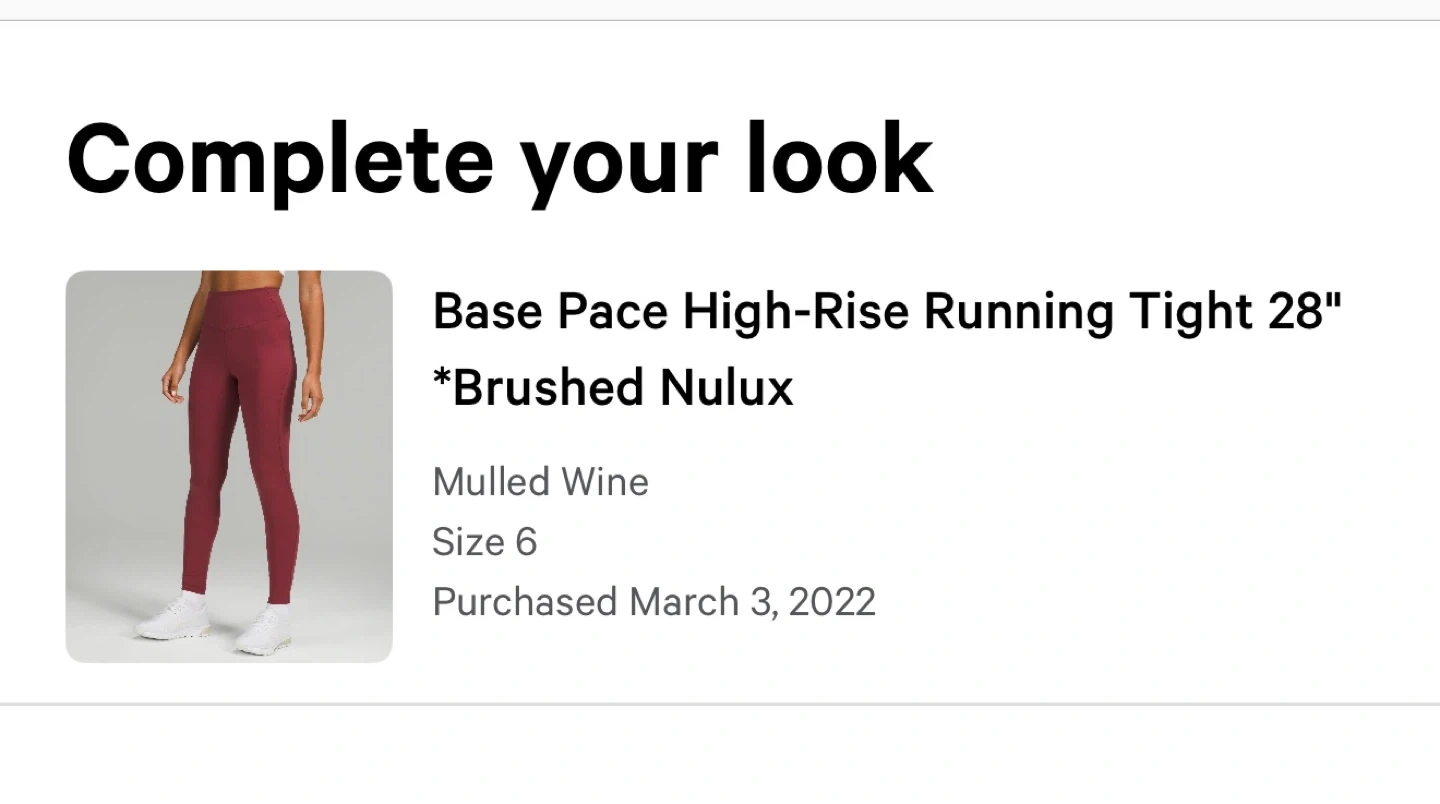
Task: Click the Size 6 text
Action: (x=484, y=542)
